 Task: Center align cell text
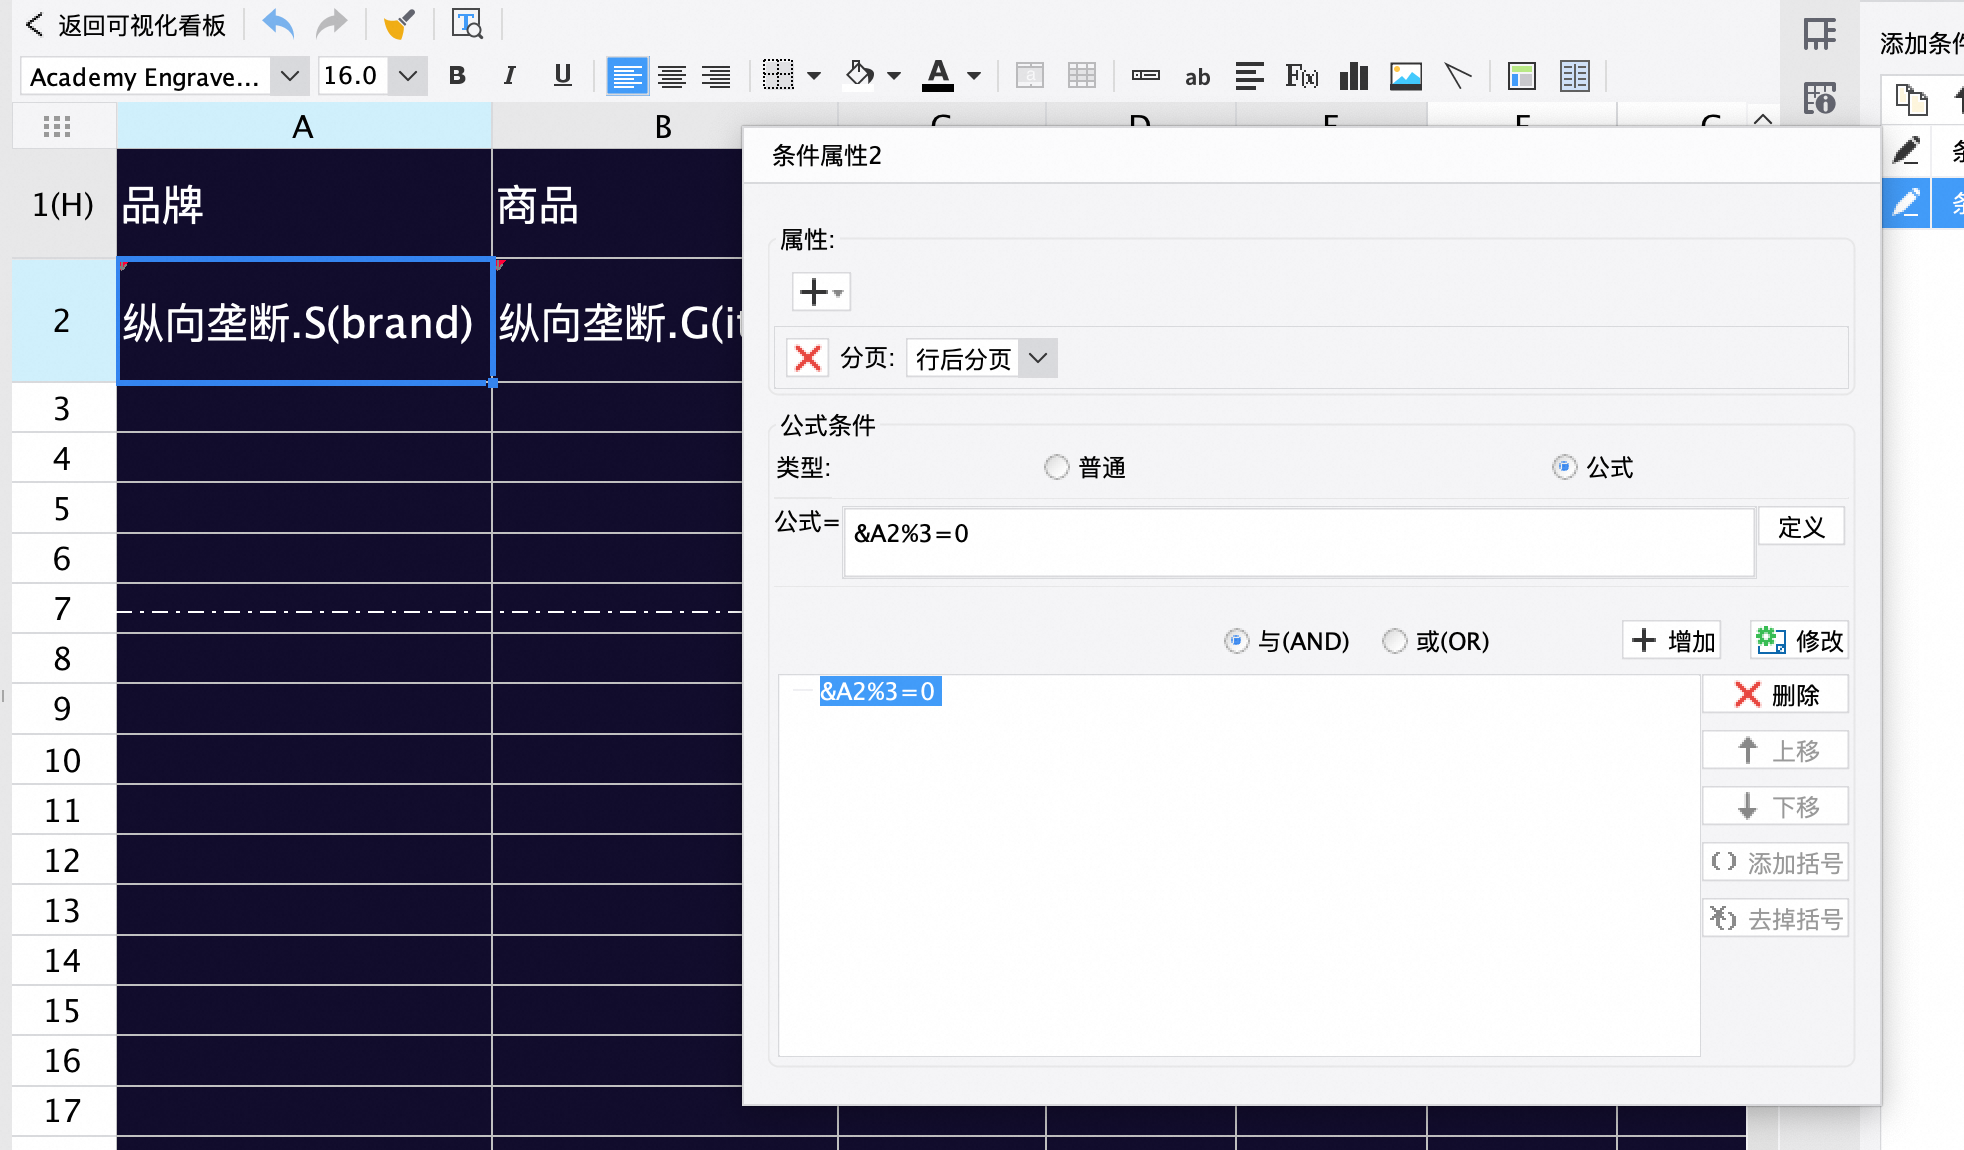pyautogui.click(x=672, y=76)
